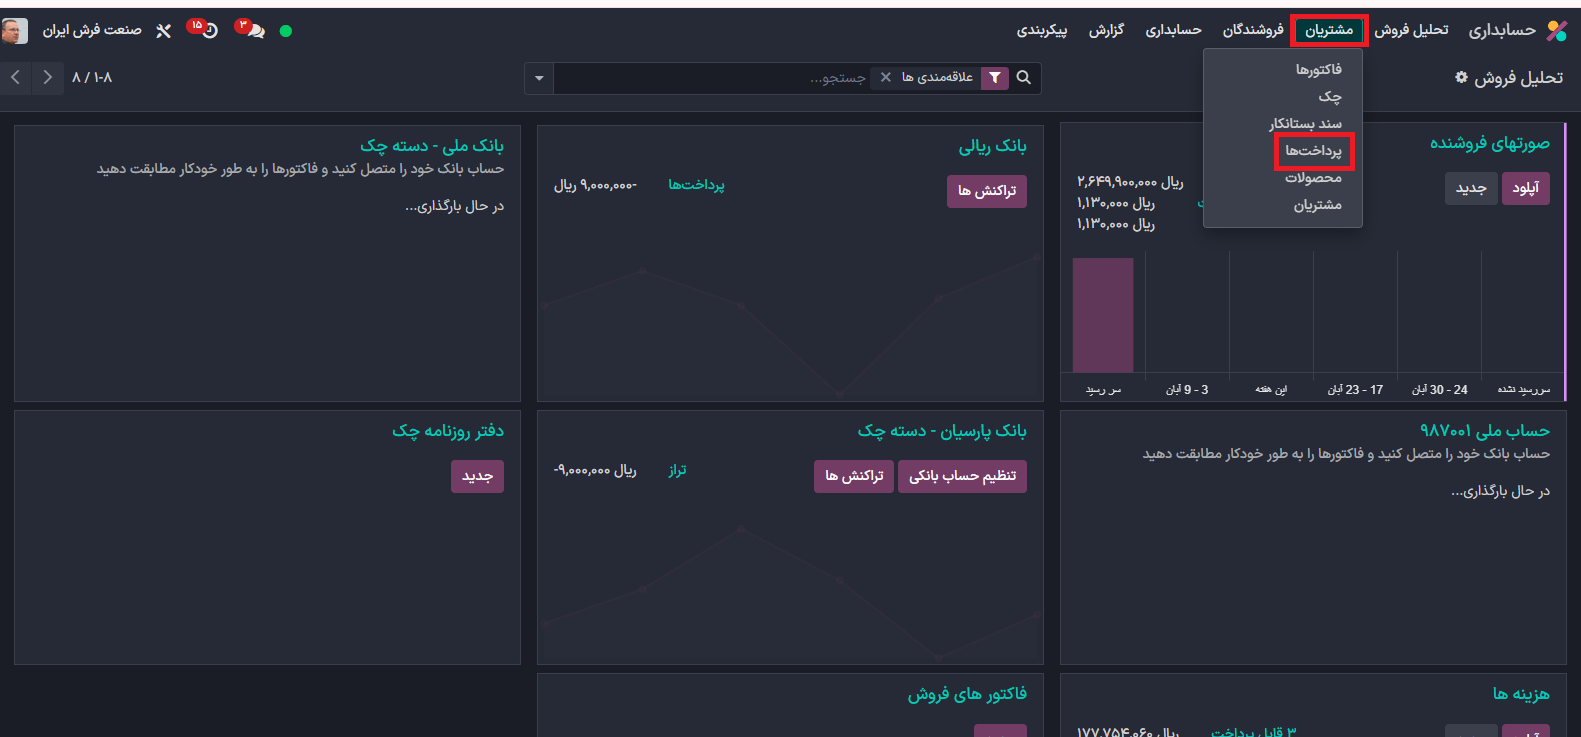Select فاکتورها from the open dropdown menu
This screenshot has height=737, width=1581.
coord(1318,69)
